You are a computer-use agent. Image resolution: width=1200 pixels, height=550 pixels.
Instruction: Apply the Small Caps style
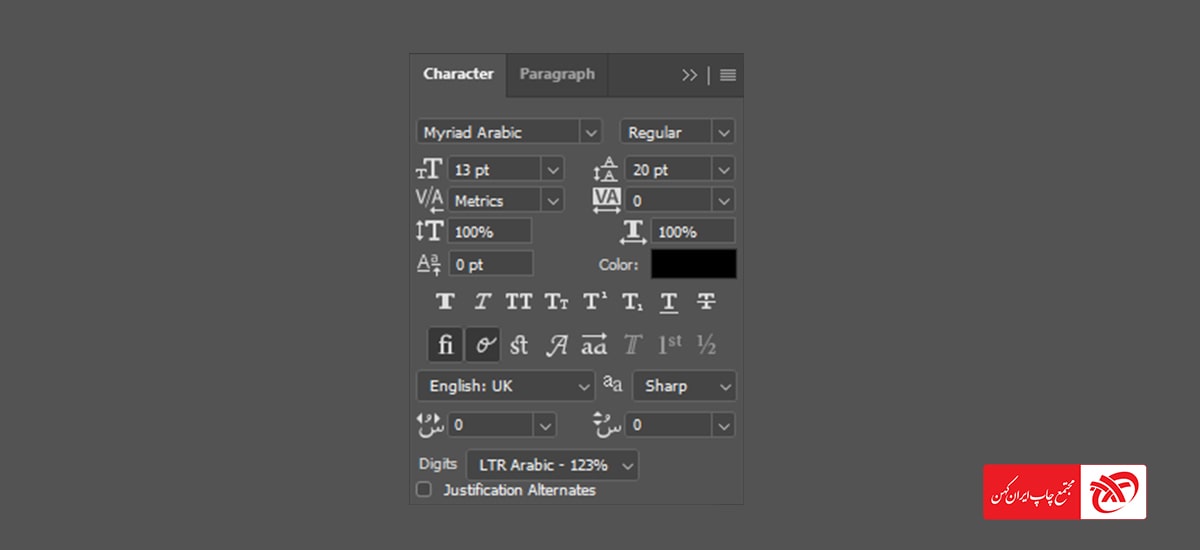coord(556,301)
